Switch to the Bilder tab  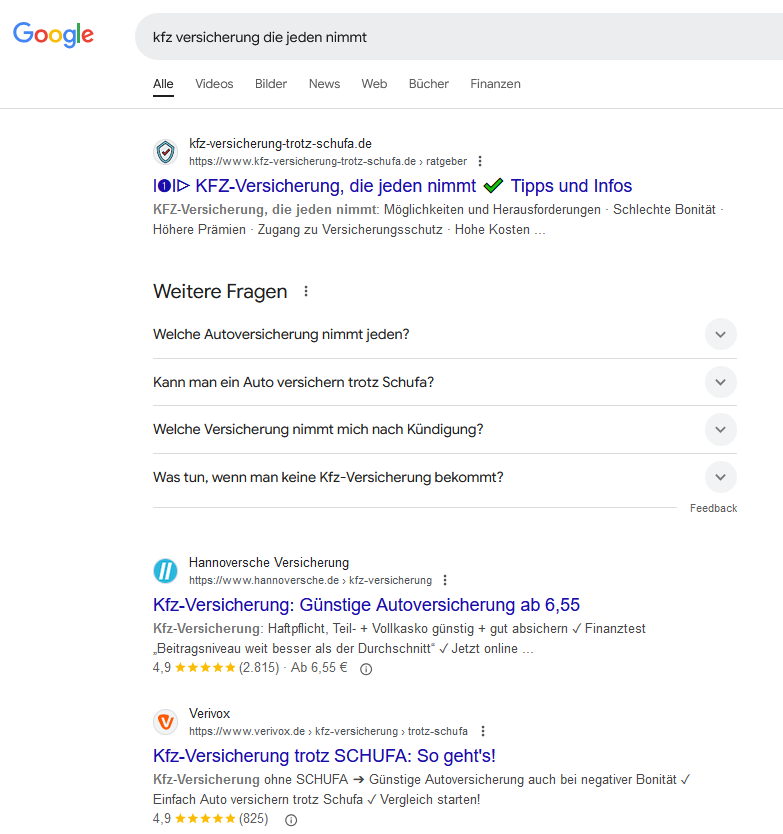(x=271, y=84)
